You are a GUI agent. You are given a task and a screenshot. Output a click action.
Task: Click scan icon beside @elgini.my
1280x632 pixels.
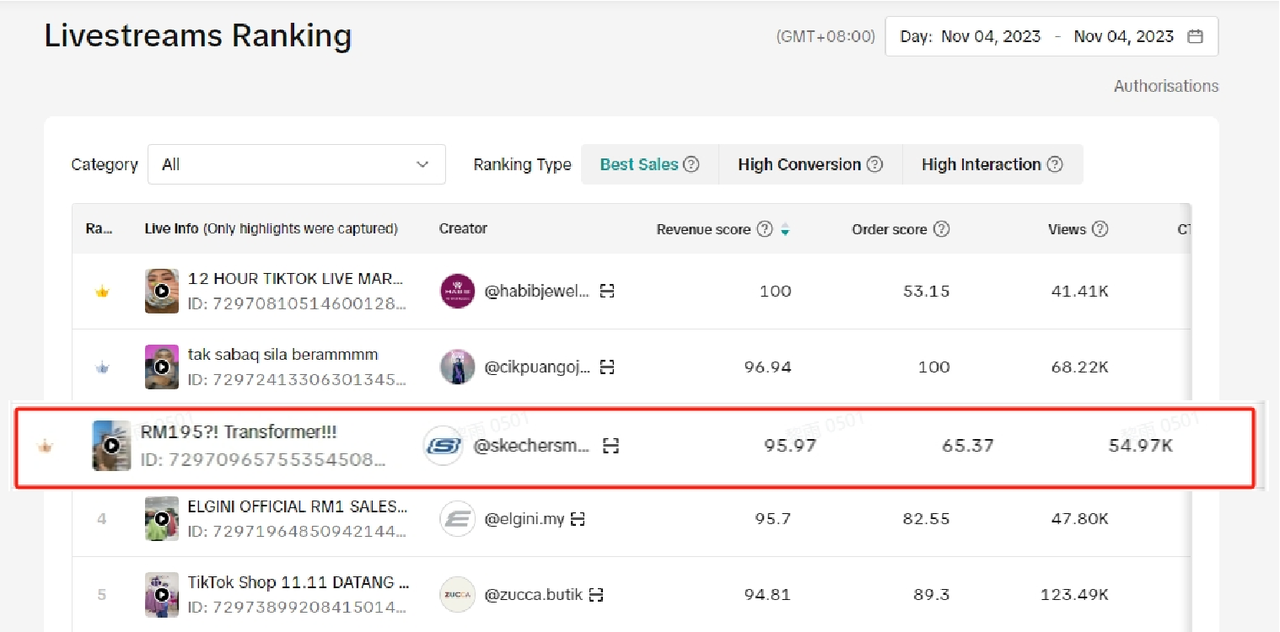coord(577,519)
